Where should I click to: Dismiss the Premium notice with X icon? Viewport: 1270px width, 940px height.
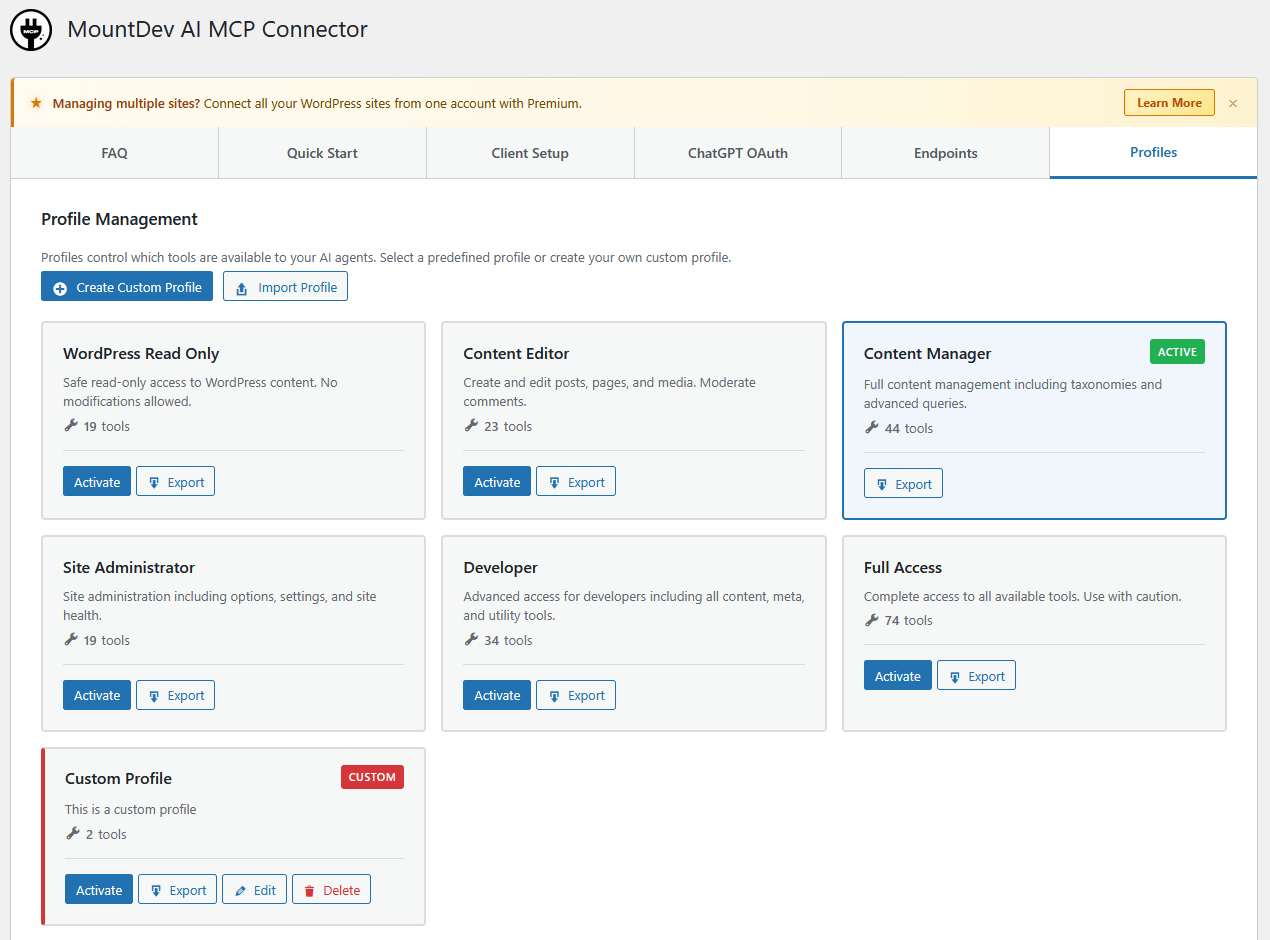coord(1233,103)
